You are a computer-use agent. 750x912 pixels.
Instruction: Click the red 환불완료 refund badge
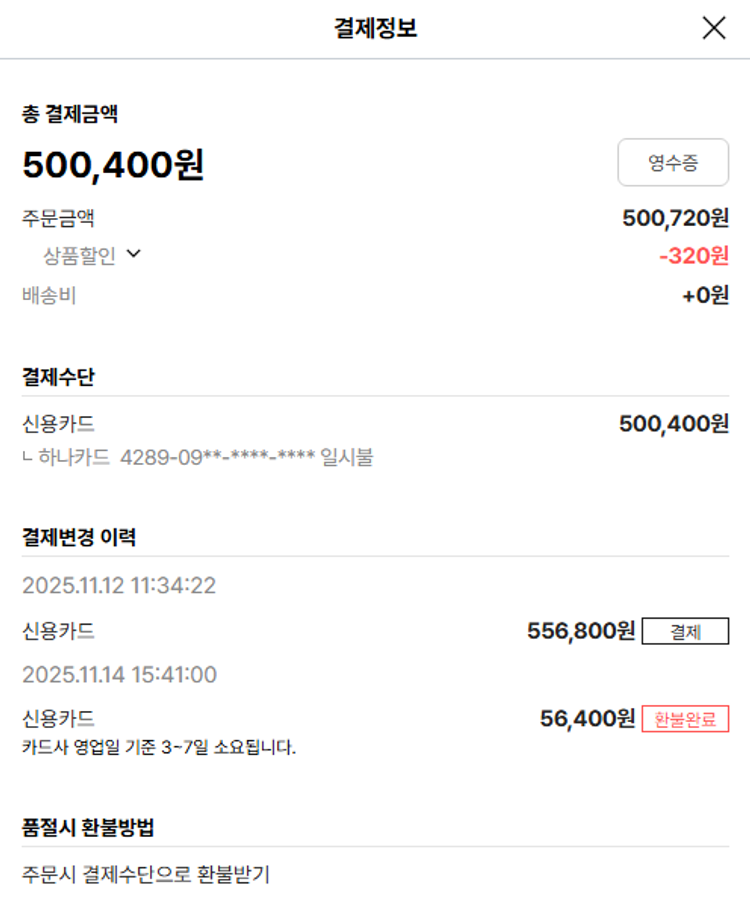click(685, 719)
